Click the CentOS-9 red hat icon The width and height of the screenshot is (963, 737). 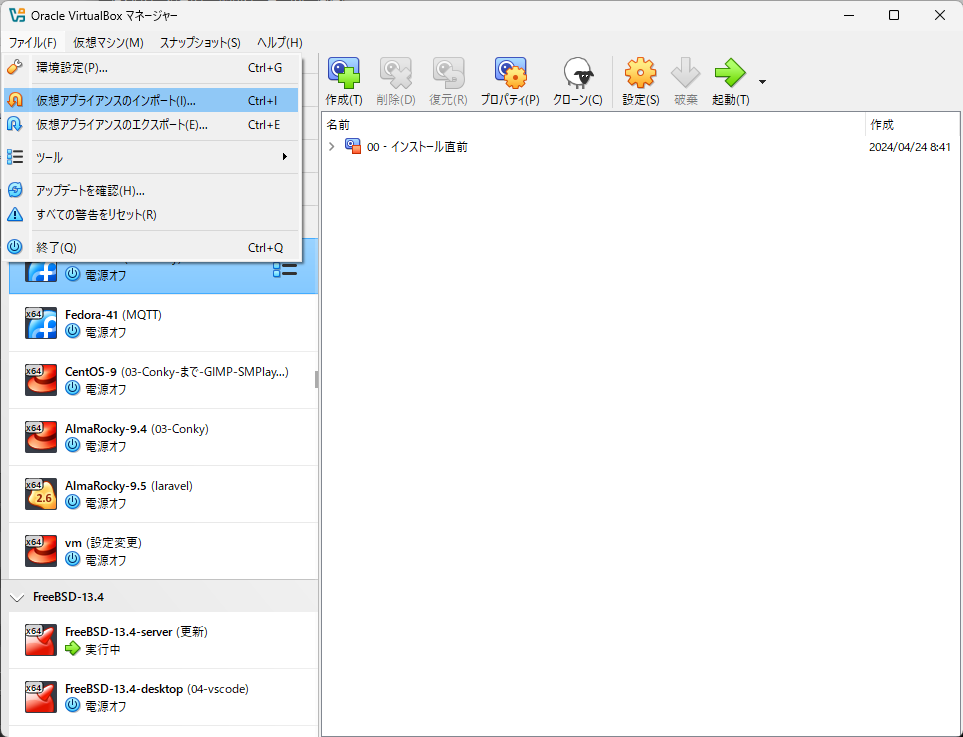(x=41, y=380)
